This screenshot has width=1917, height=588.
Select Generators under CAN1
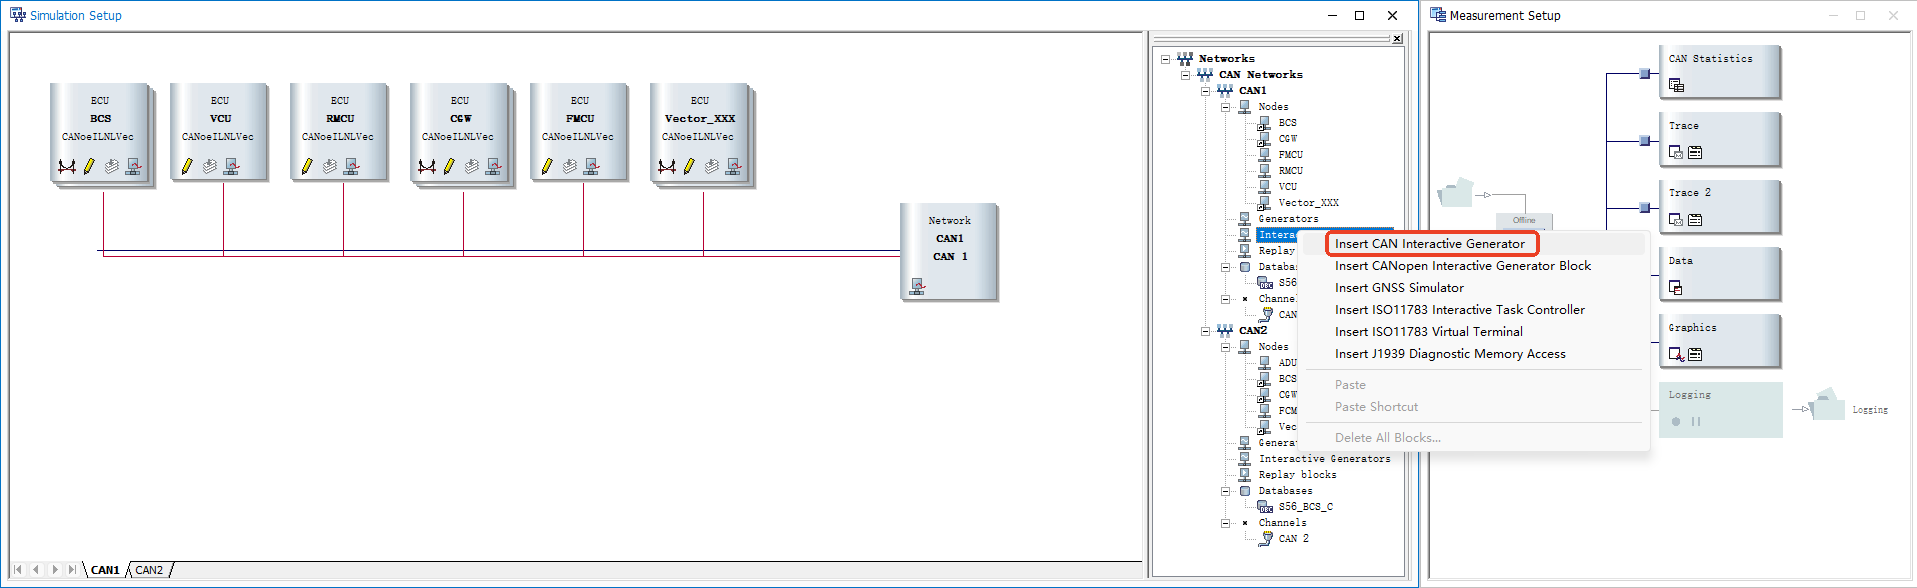(x=1288, y=219)
